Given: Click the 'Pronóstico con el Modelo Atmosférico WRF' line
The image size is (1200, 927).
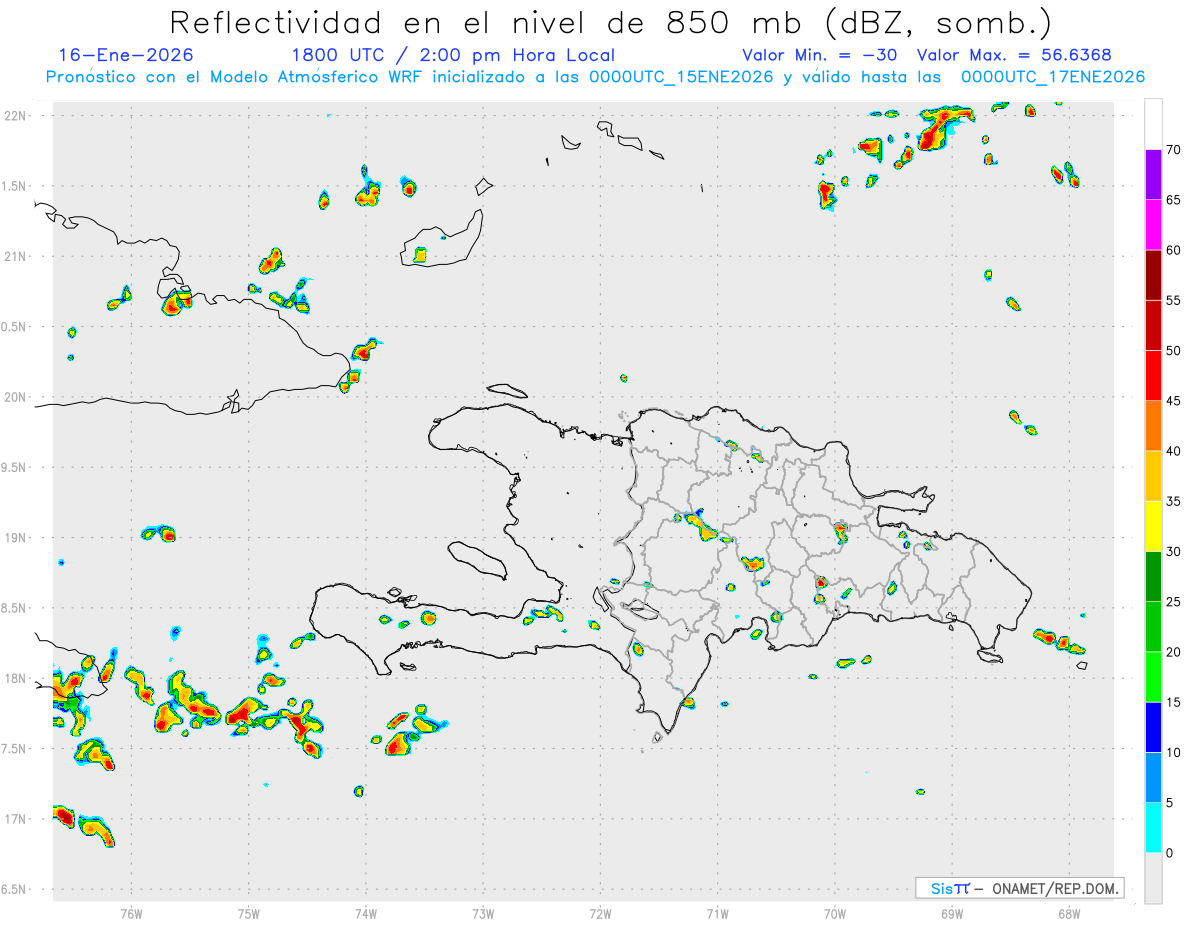Looking at the screenshot, I should pos(595,77).
